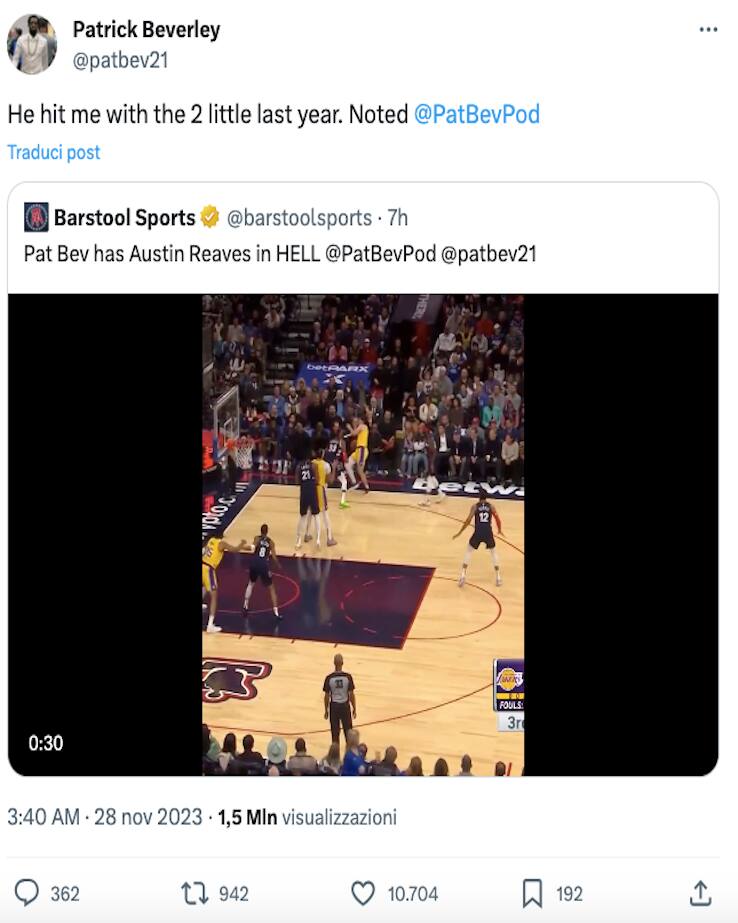Click the repost arrows icon
The image size is (738, 923).
[x=193, y=892]
